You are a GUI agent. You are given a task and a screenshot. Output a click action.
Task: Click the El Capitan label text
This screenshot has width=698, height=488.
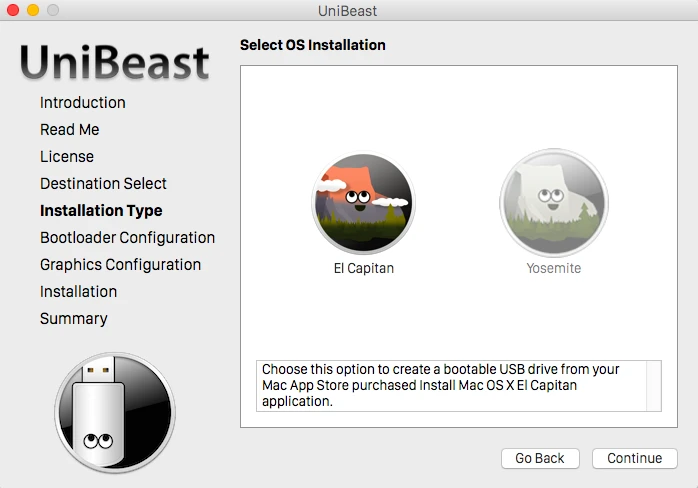pos(363,268)
